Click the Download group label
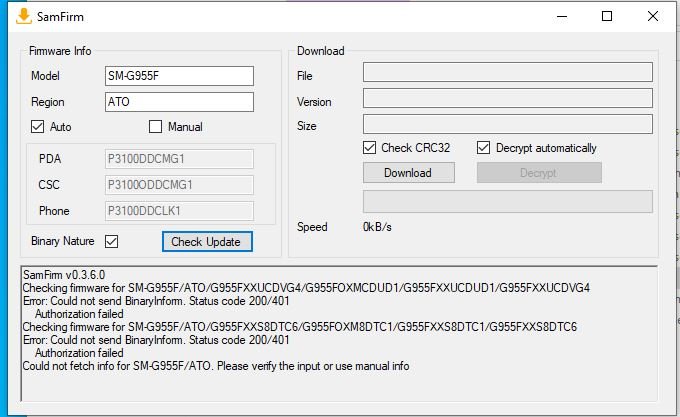 [320, 51]
